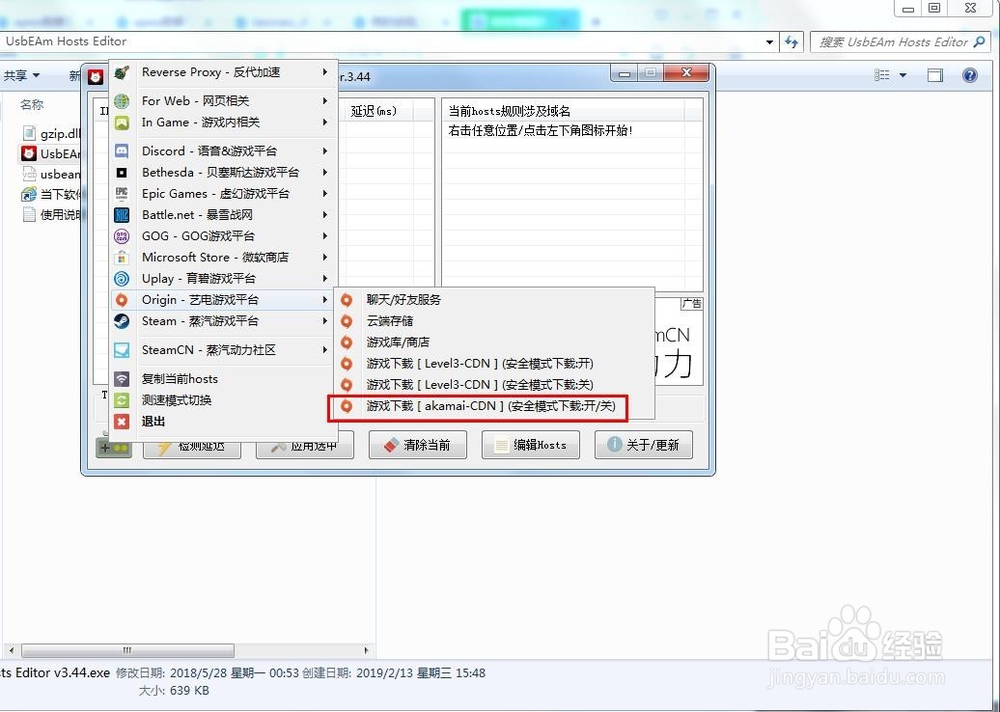Open the view options dropdown arrow
1000x712 pixels.
tap(903, 75)
